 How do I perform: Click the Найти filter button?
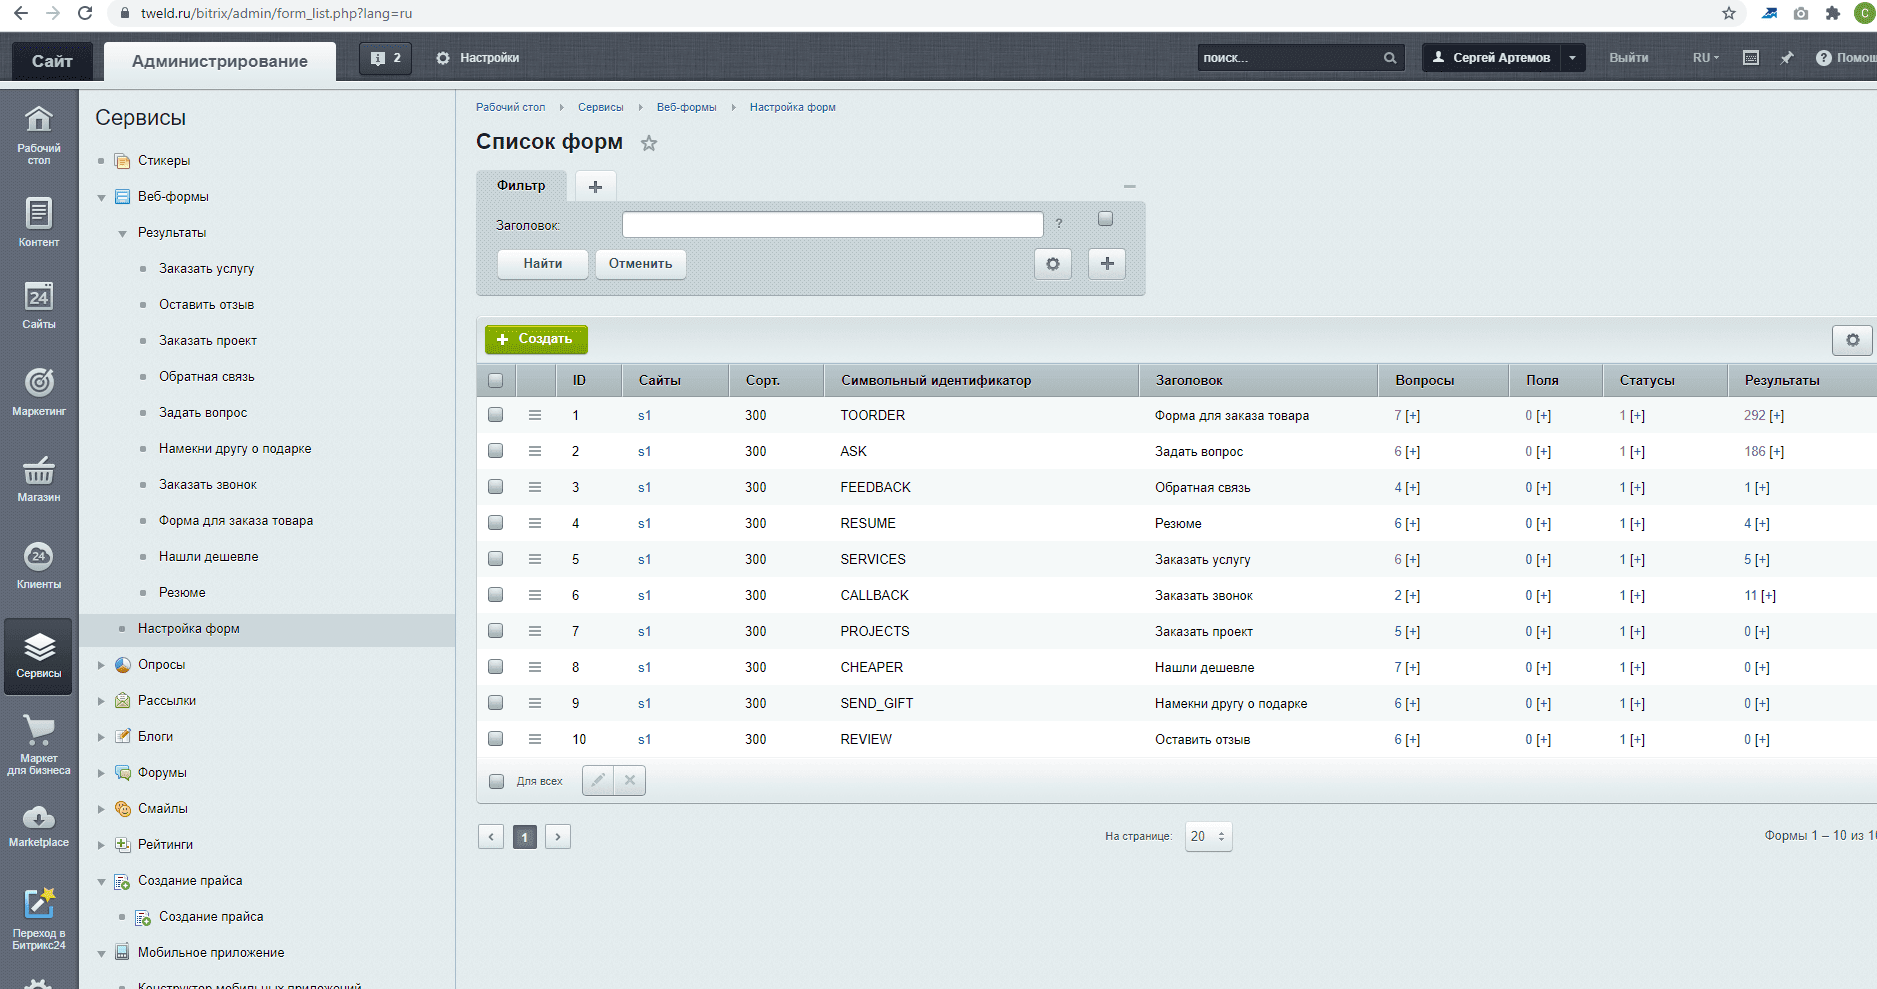543,264
